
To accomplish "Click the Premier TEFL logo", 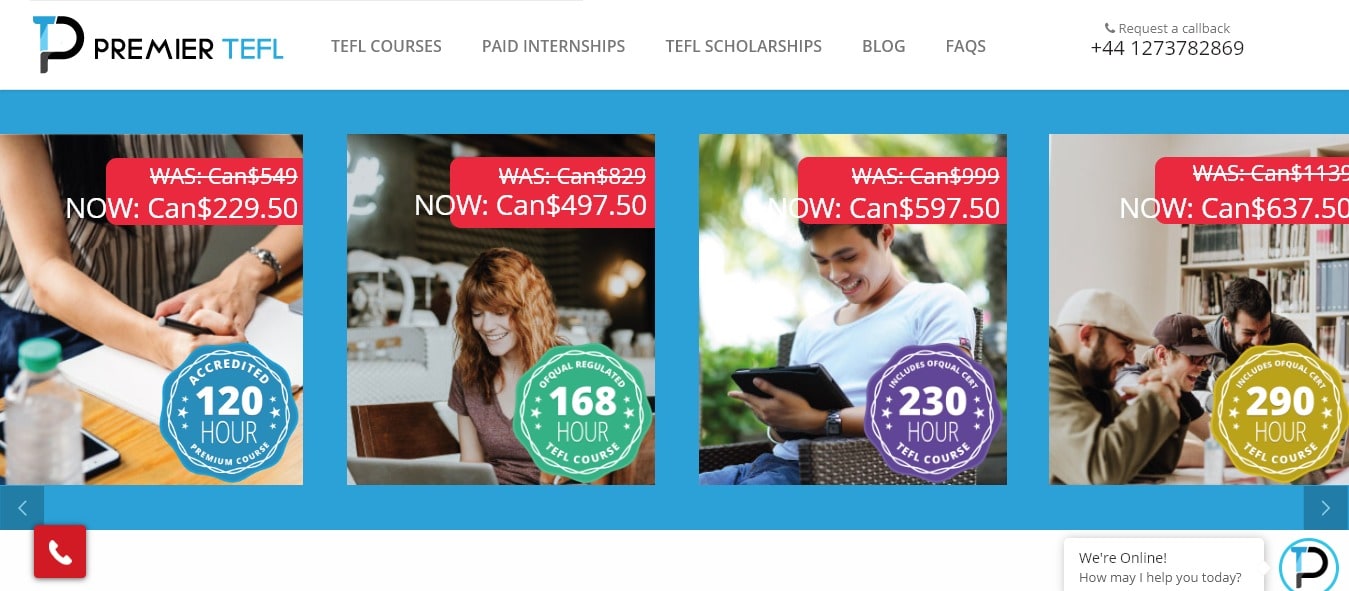I will pyautogui.click(x=158, y=45).
